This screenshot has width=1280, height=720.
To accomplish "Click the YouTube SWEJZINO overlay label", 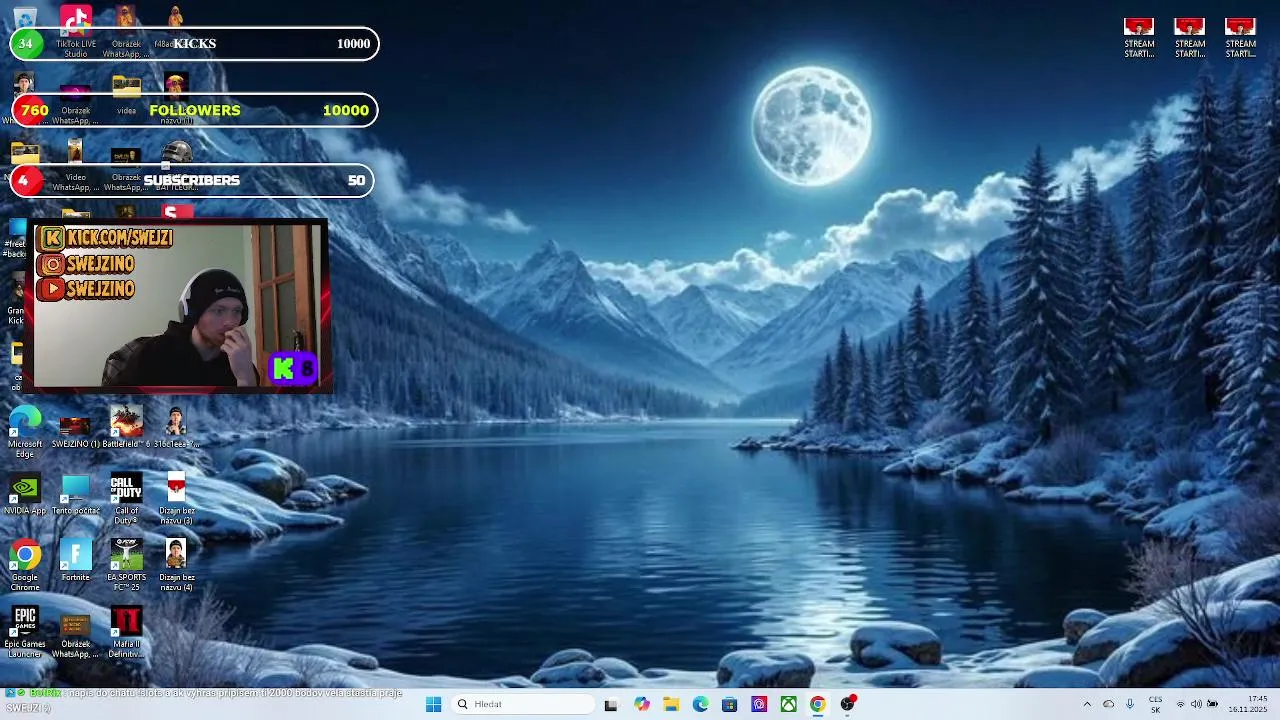I will click(x=87, y=289).
